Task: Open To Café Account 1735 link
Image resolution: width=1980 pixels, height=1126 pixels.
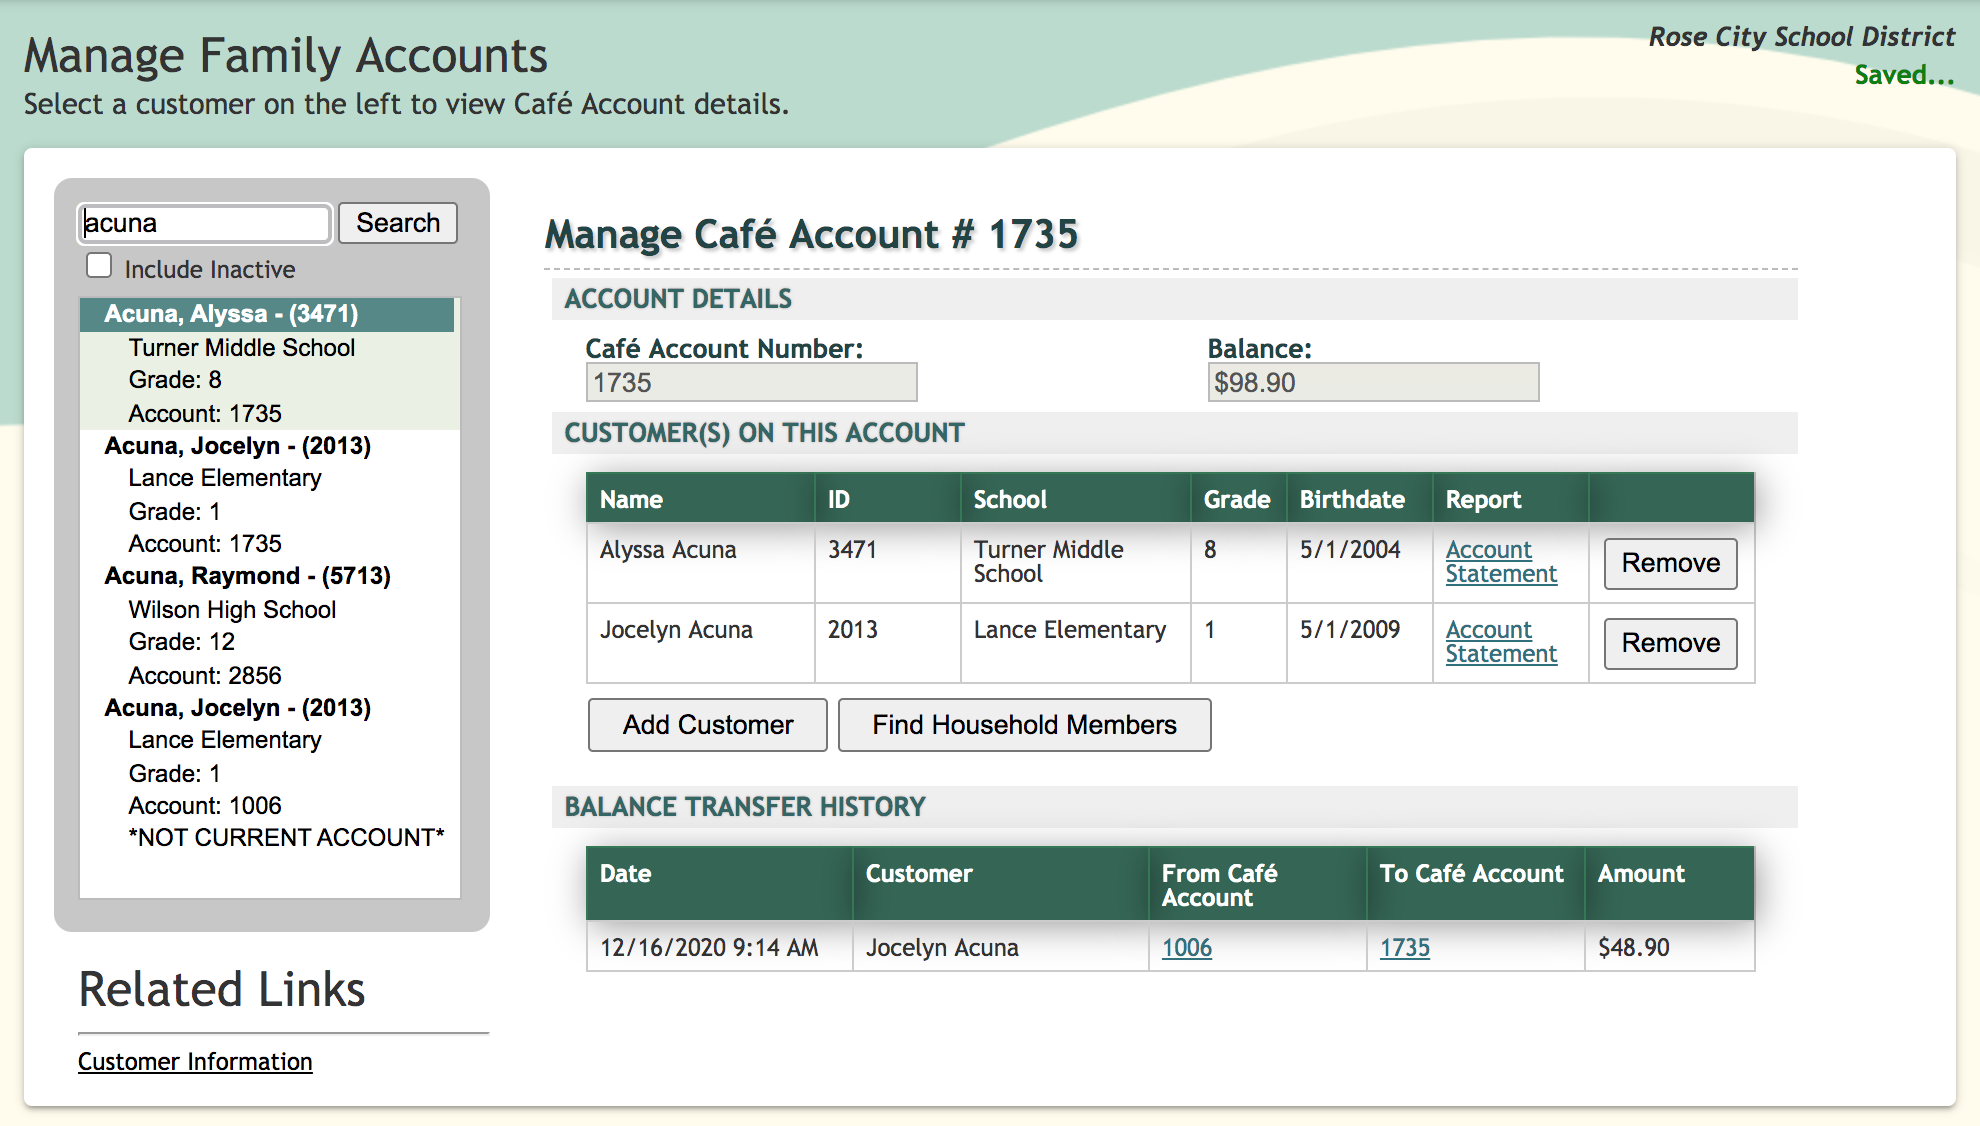Action: pos(1404,948)
